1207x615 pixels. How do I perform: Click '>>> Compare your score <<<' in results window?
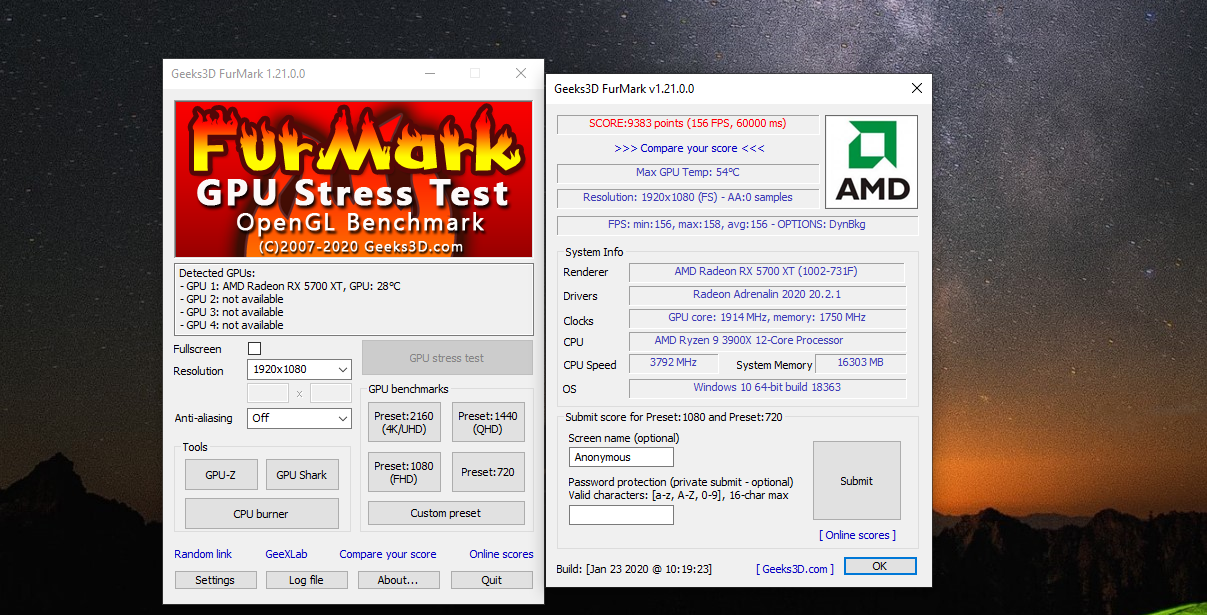tap(689, 148)
